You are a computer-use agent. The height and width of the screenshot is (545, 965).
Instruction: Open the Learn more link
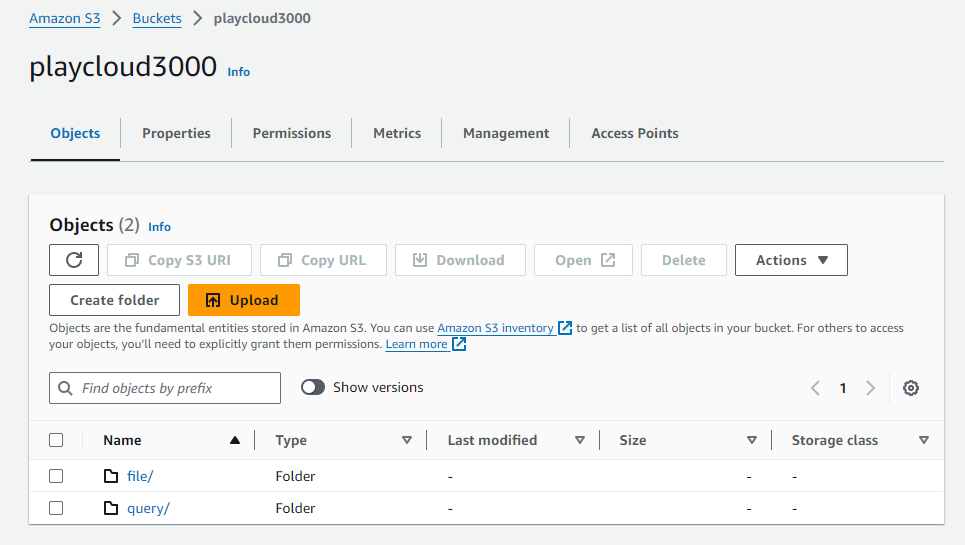pos(417,344)
